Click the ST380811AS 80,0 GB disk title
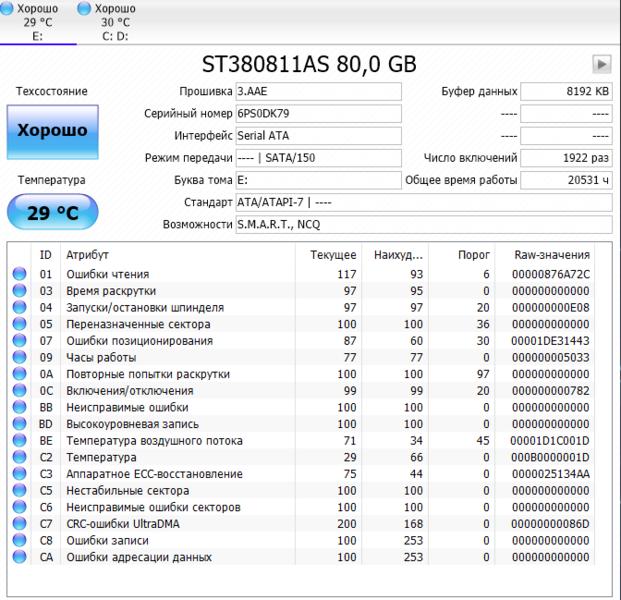This screenshot has width=621, height=600. pyautogui.click(x=309, y=64)
